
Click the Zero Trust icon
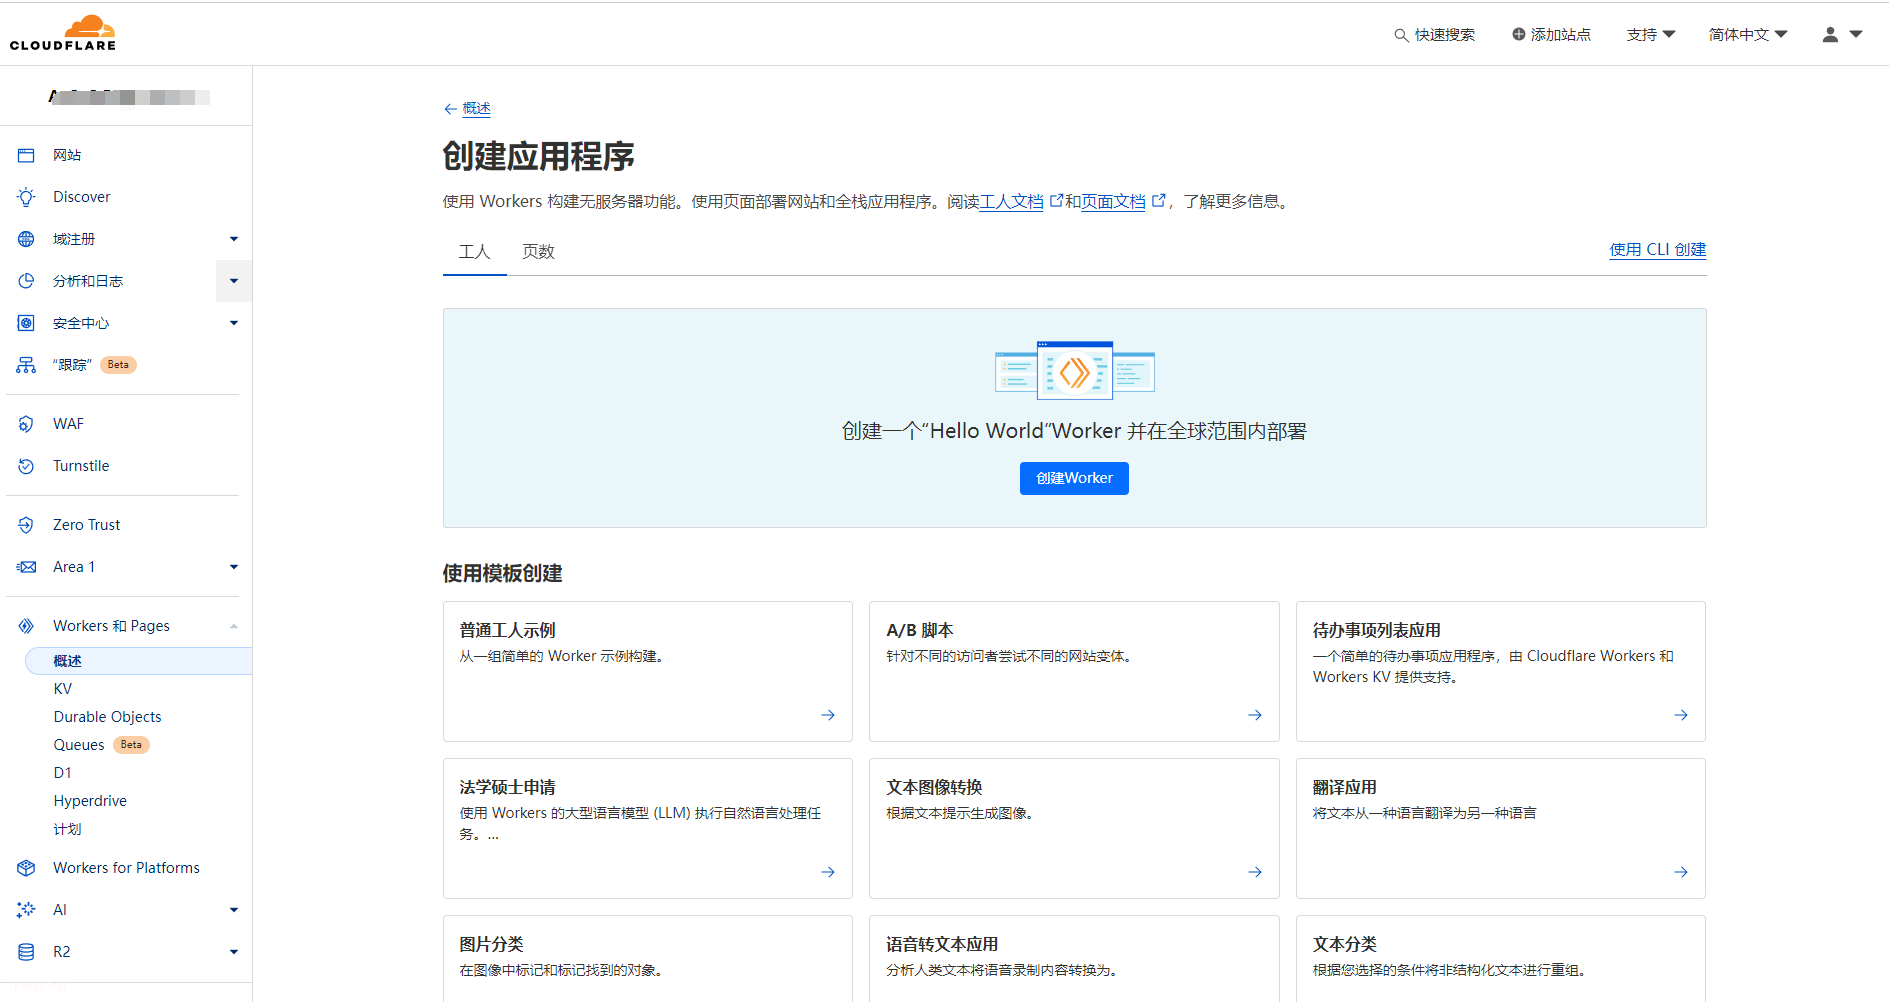click(26, 525)
